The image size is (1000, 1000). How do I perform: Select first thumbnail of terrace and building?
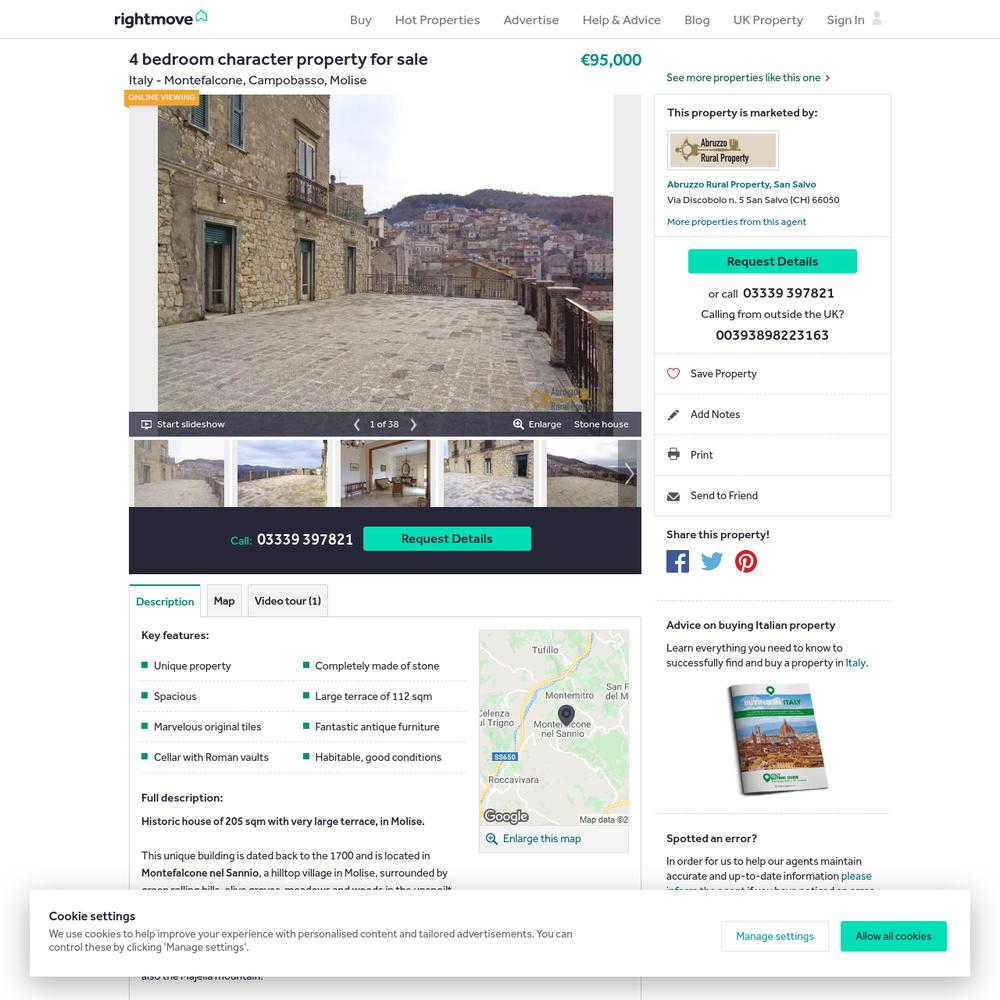click(179, 473)
